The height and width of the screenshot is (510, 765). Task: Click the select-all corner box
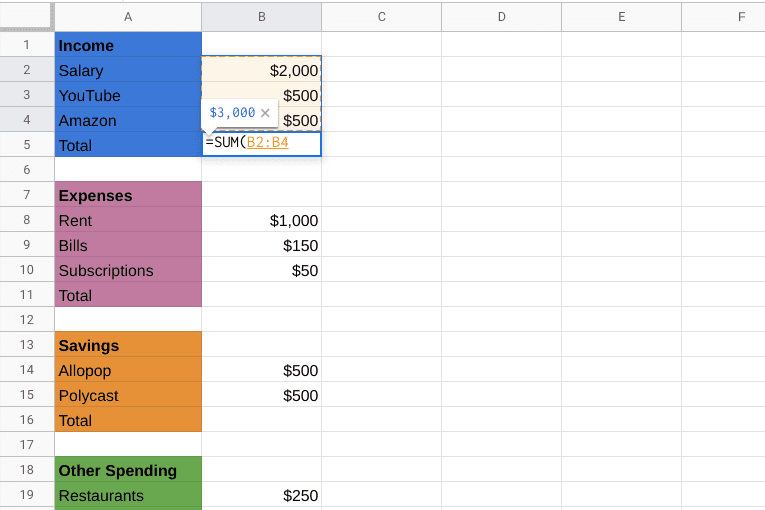(27, 17)
